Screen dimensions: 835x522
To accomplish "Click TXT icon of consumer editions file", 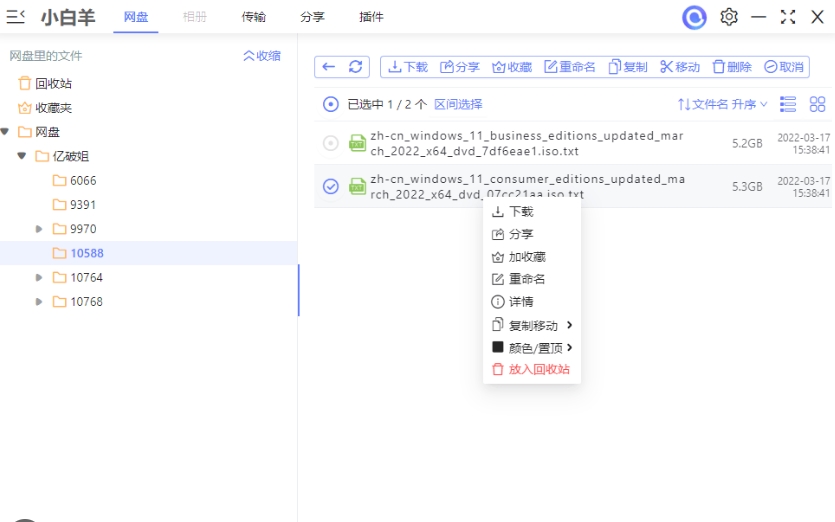I will pos(357,186).
